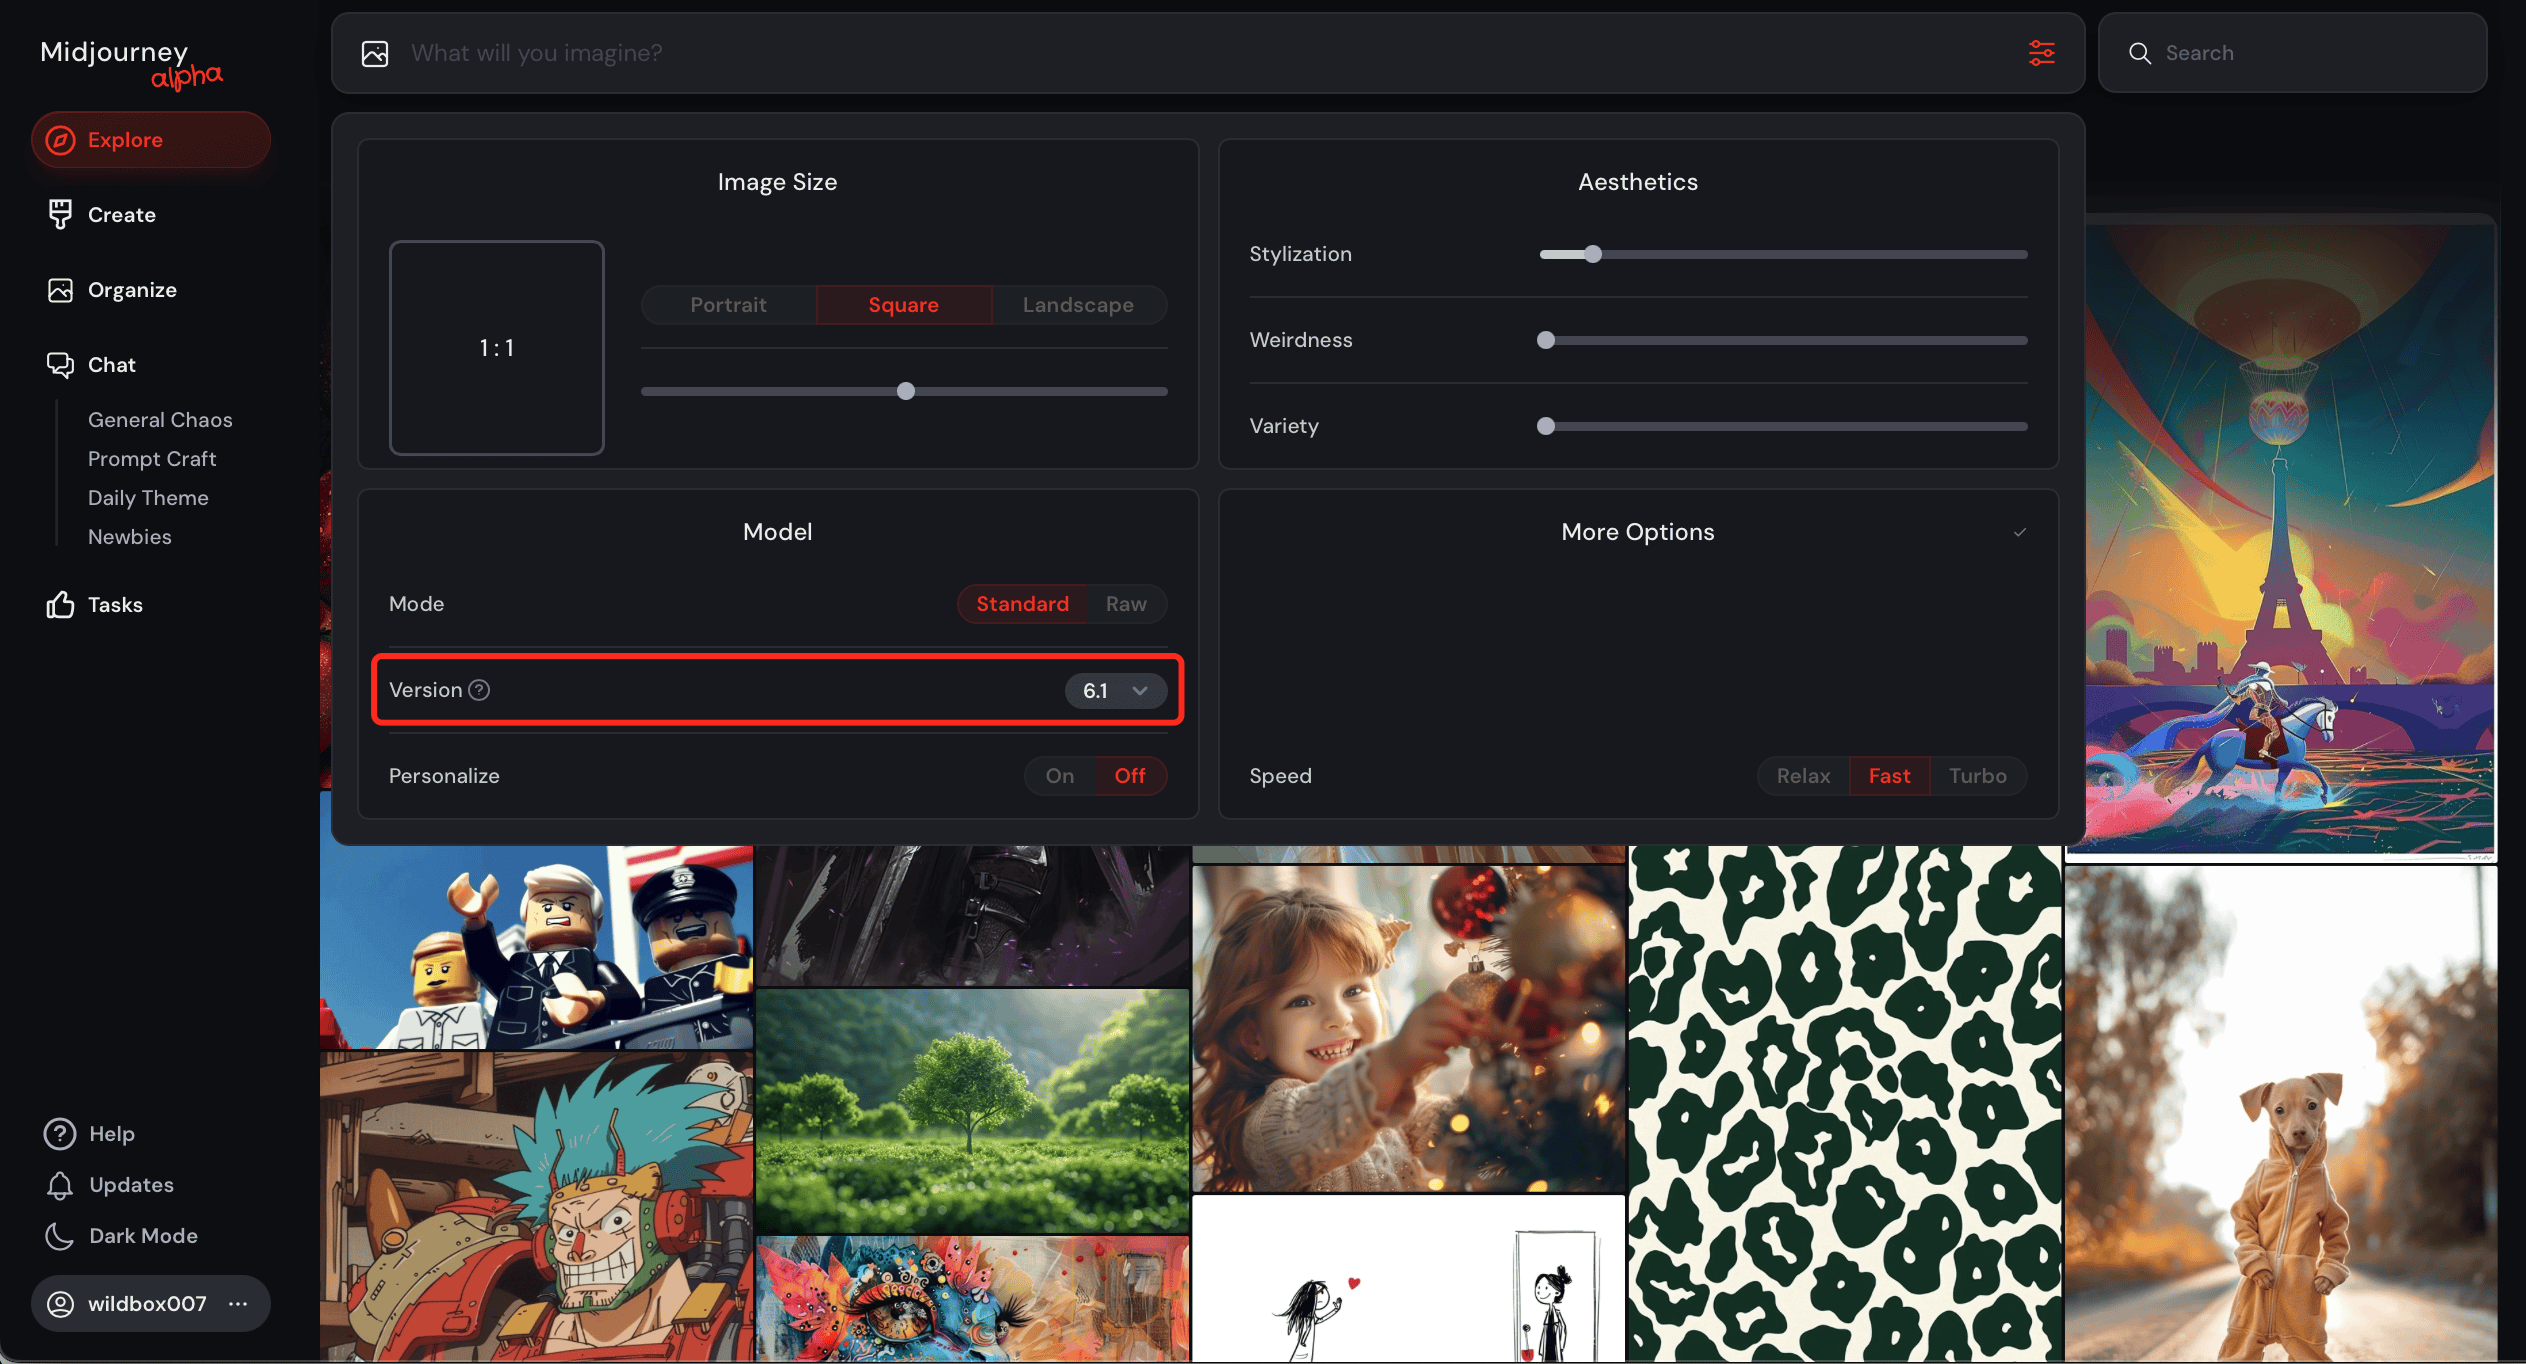The image size is (2526, 1364).
Task: Open the Prompt Craft chat room
Action: (152, 459)
